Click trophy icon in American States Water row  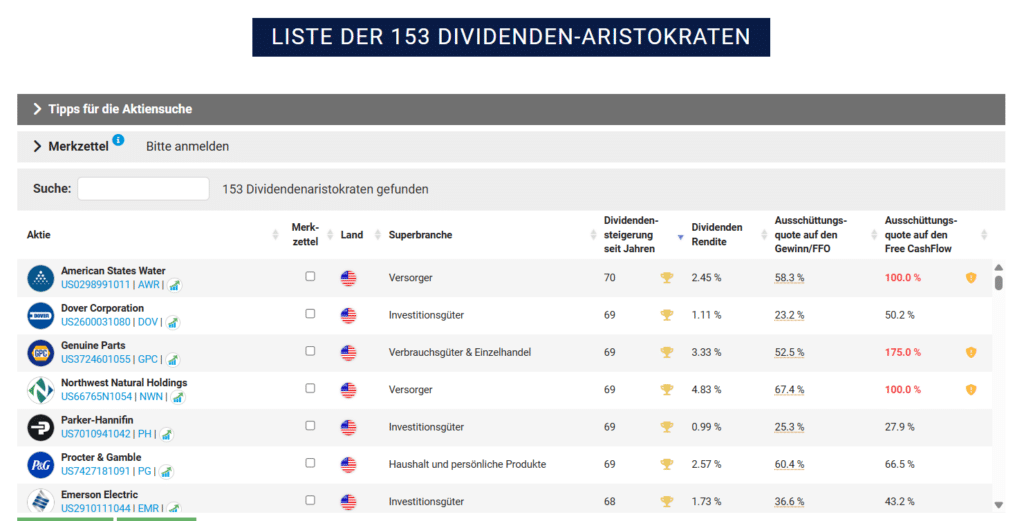point(666,277)
